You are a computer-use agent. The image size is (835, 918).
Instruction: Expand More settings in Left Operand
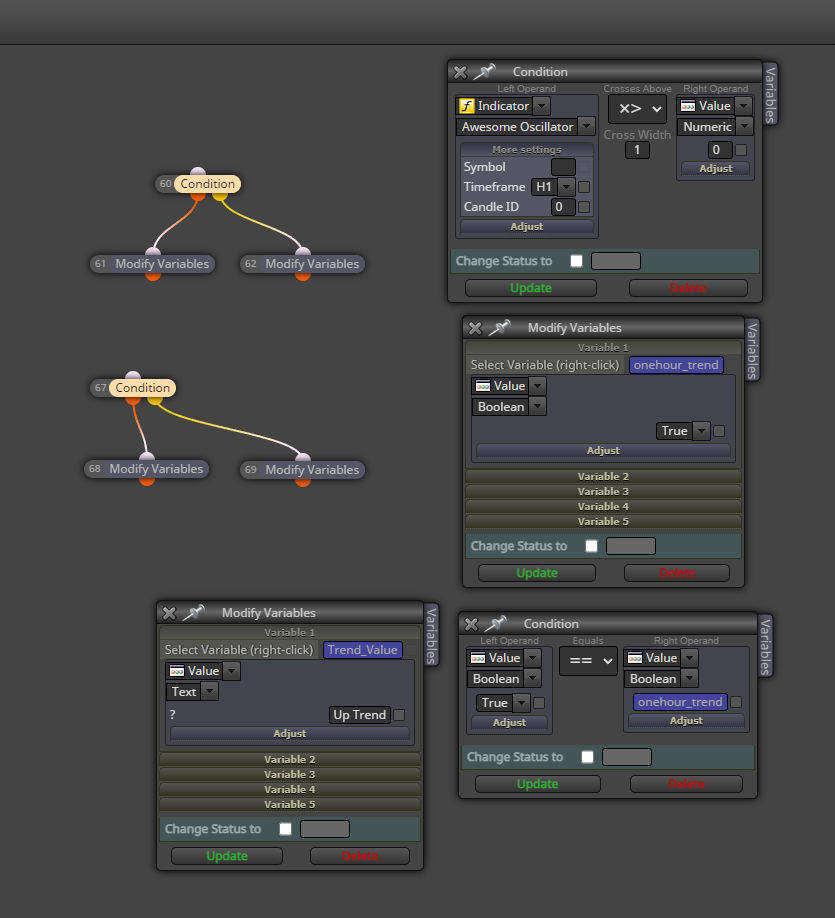[x=526, y=150]
